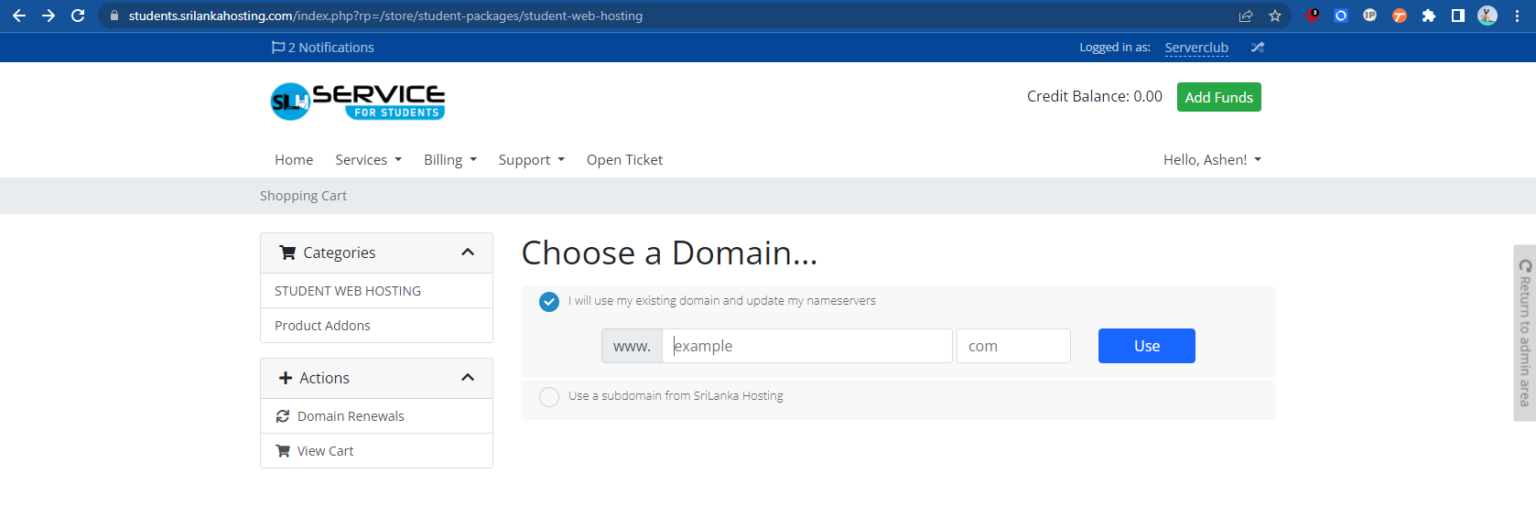
Task: Select Use a subdomain from SriLanka Hosting
Action: coord(549,397)
